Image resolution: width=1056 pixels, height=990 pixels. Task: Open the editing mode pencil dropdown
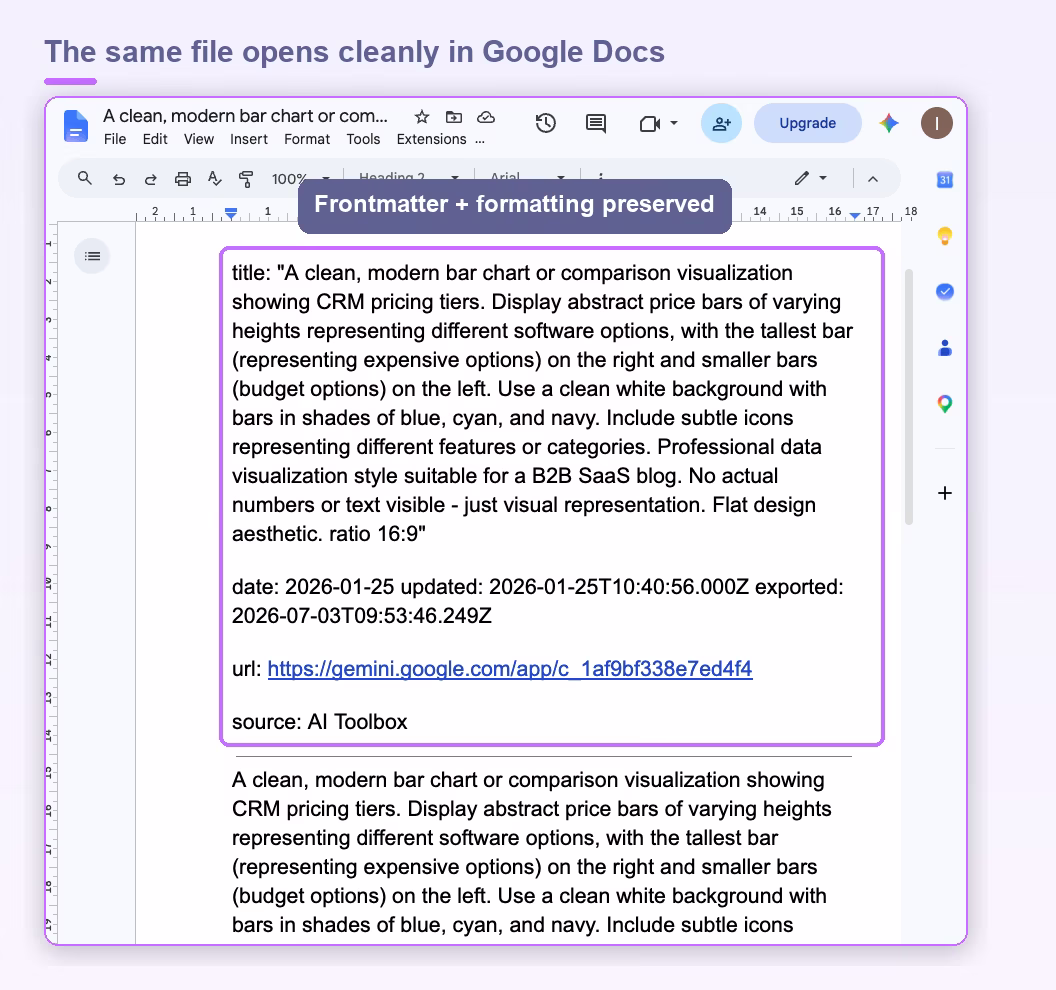pos(810,178)
